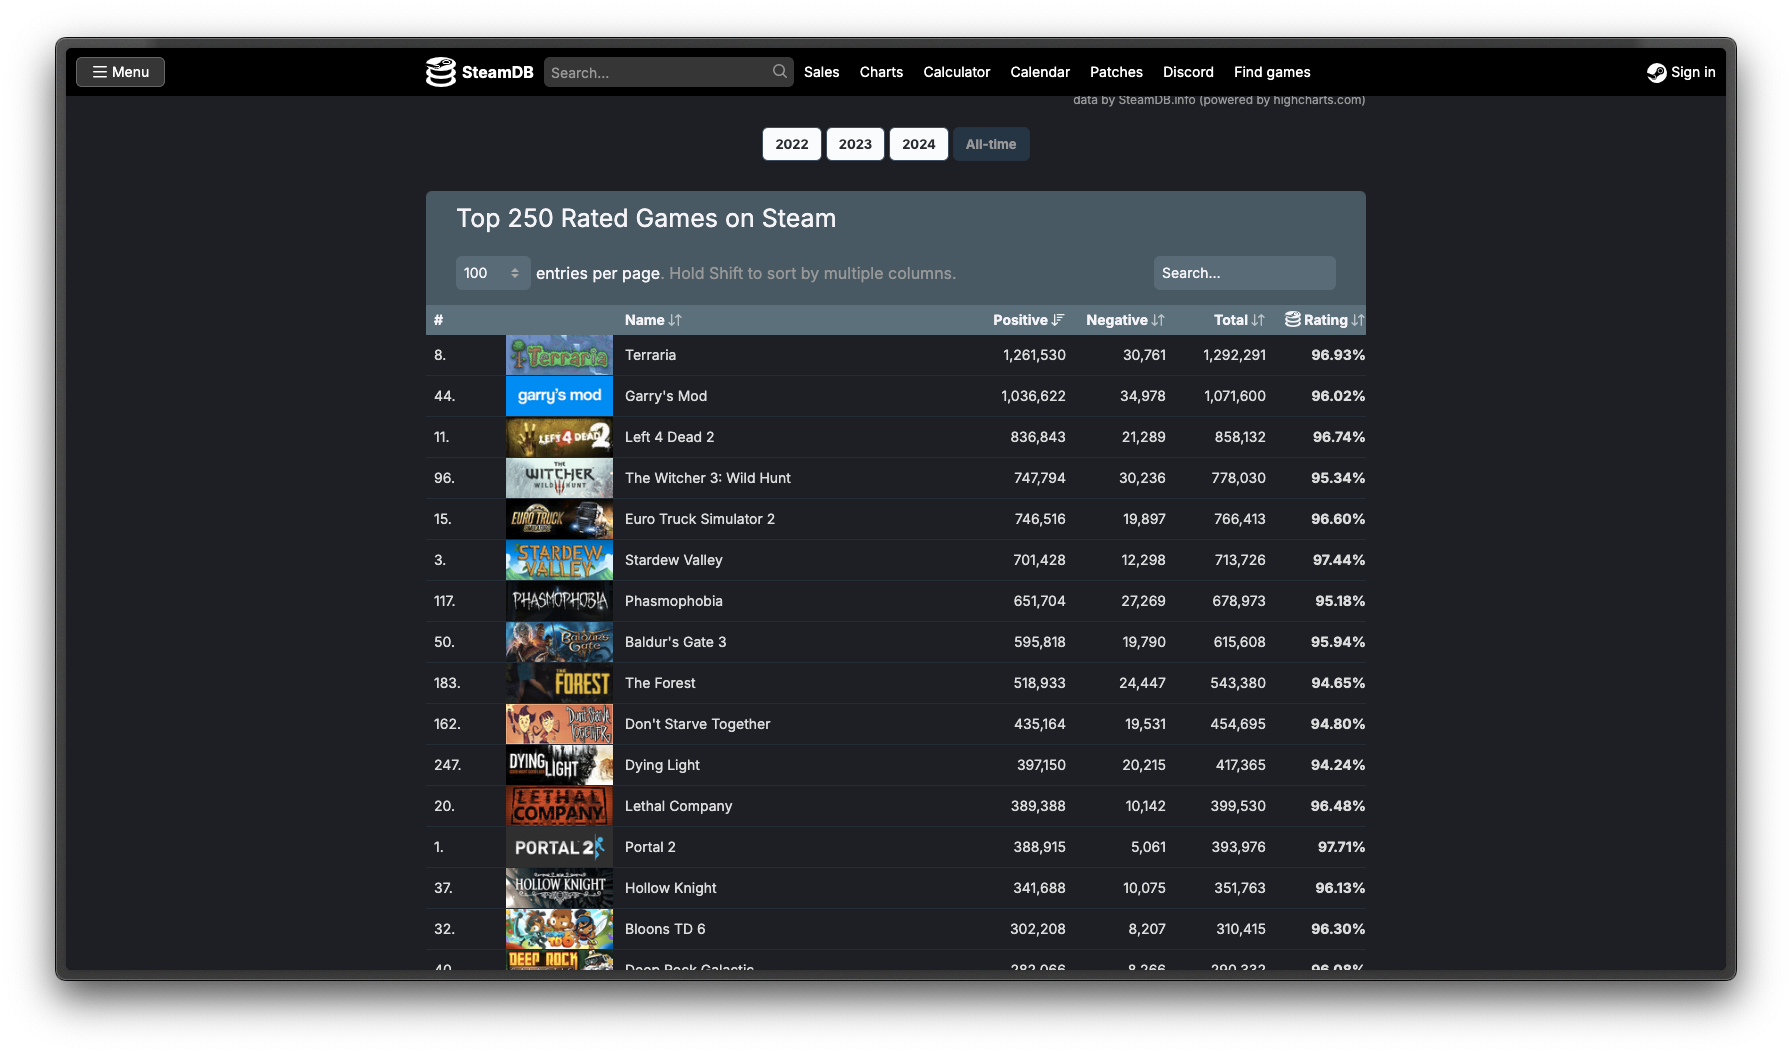This screenshot has height=1054, width=1792.
Task: Open the Terraria game thumbnail
Action: click(559, 355)
